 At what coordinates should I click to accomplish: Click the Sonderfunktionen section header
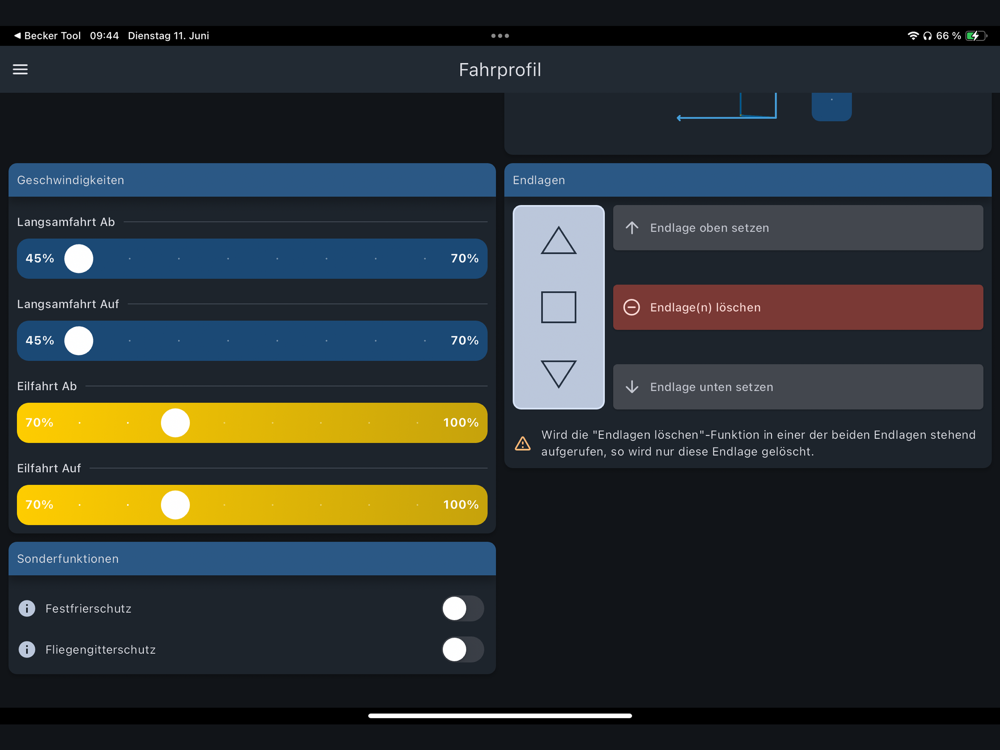click(x=252, y=559)
